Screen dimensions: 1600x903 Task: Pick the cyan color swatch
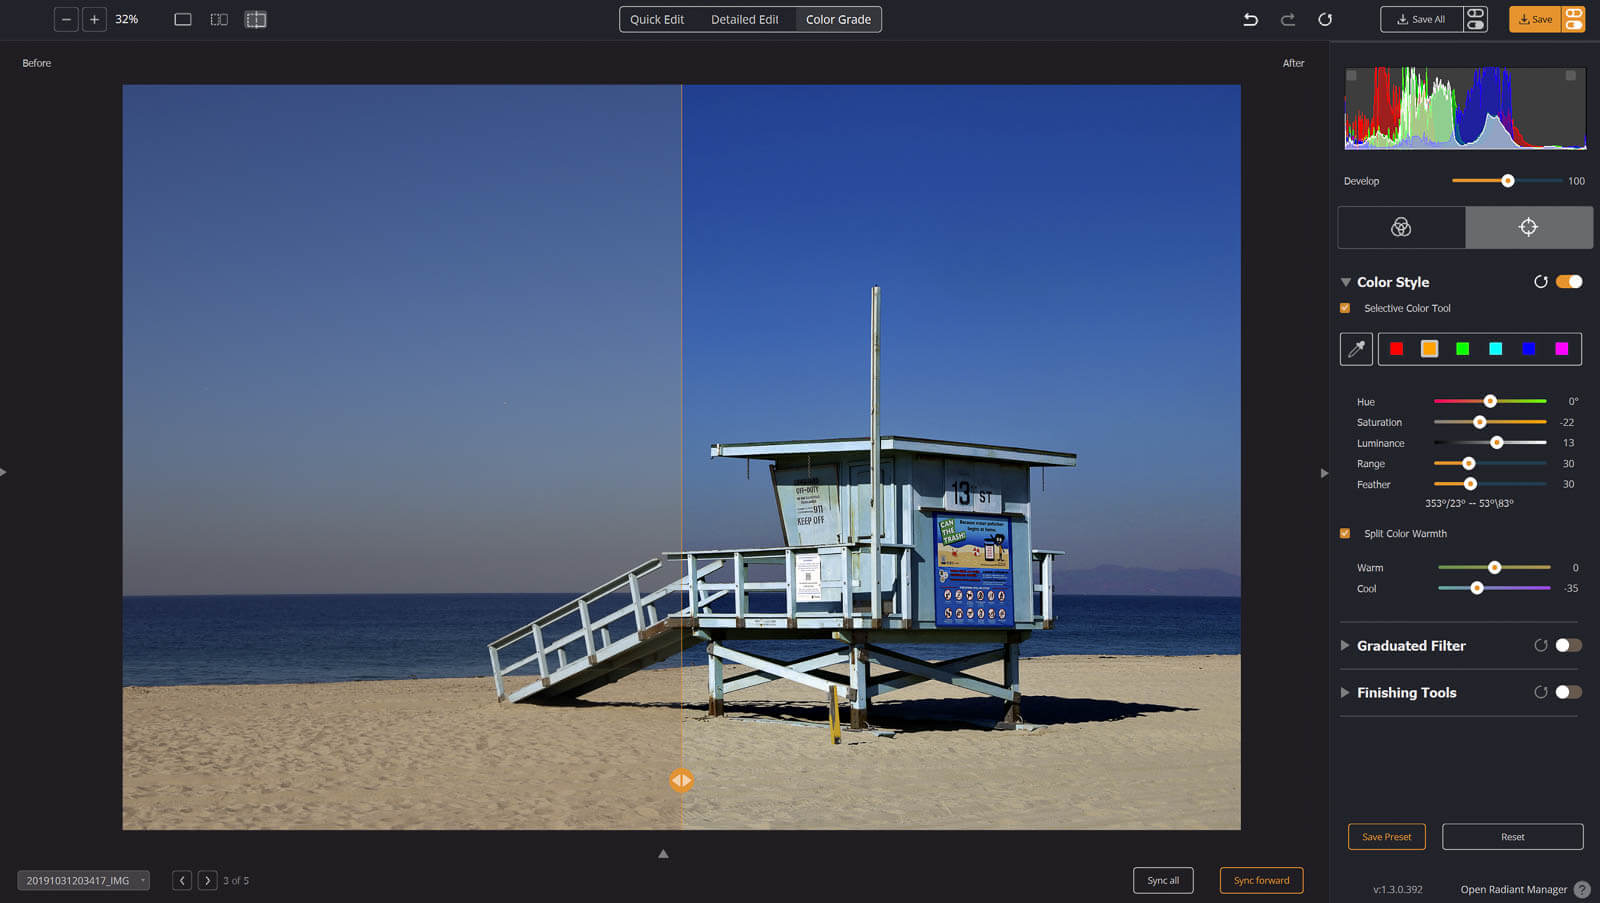pos(1495,349)
